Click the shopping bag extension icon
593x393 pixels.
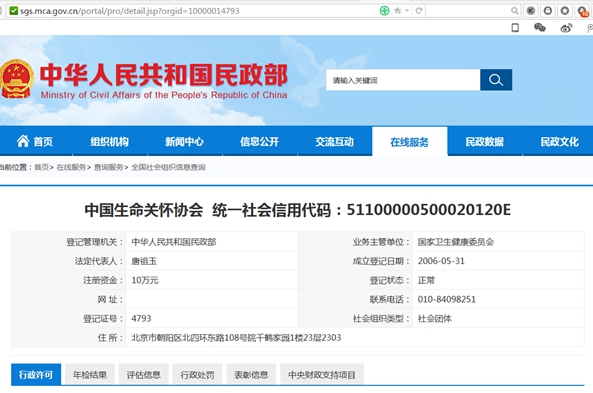point(548,11)
